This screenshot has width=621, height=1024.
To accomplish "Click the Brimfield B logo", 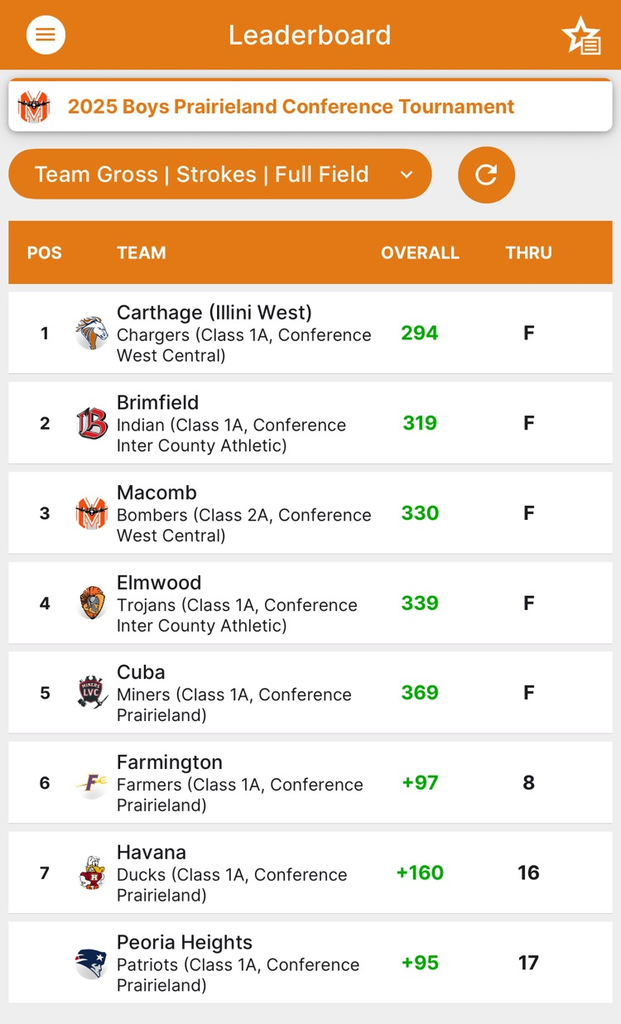I will (91, 423).
